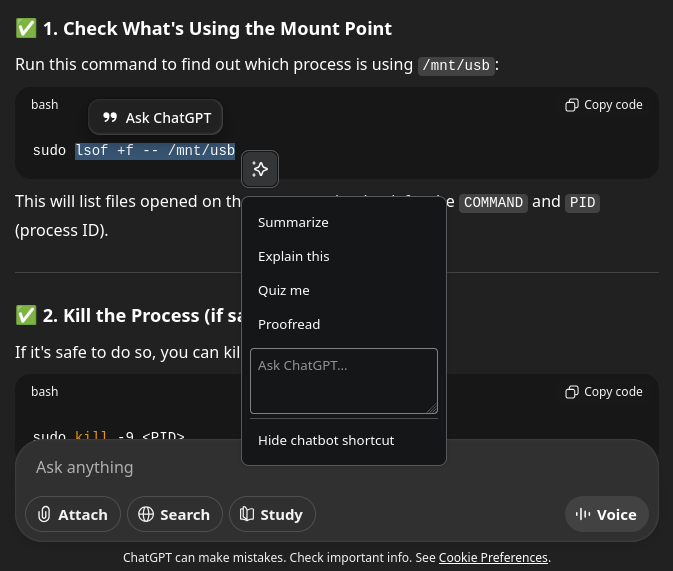This screenshot has height=571, width=673.
Task: Click the Ask ChatGPT quote popup
Action: pos(157,118)
